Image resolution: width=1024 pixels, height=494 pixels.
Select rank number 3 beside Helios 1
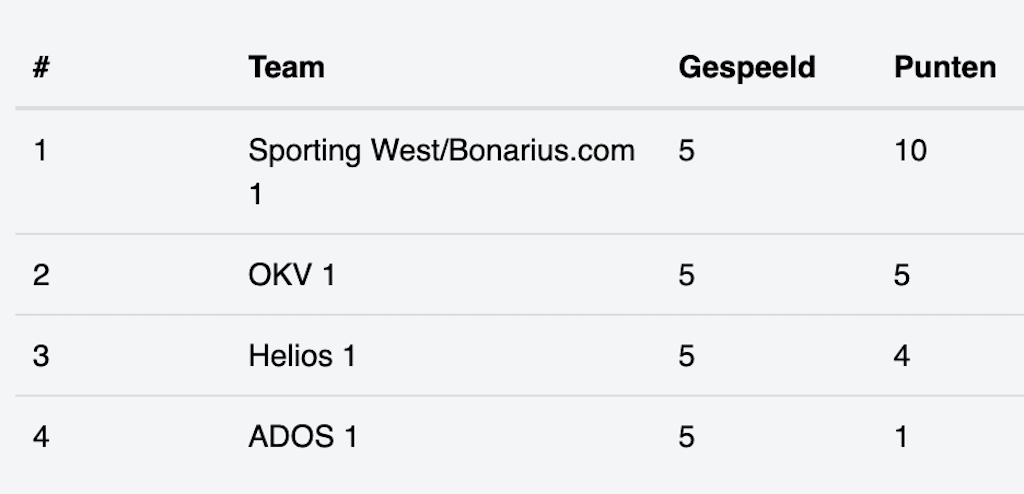tap(41, 356)
